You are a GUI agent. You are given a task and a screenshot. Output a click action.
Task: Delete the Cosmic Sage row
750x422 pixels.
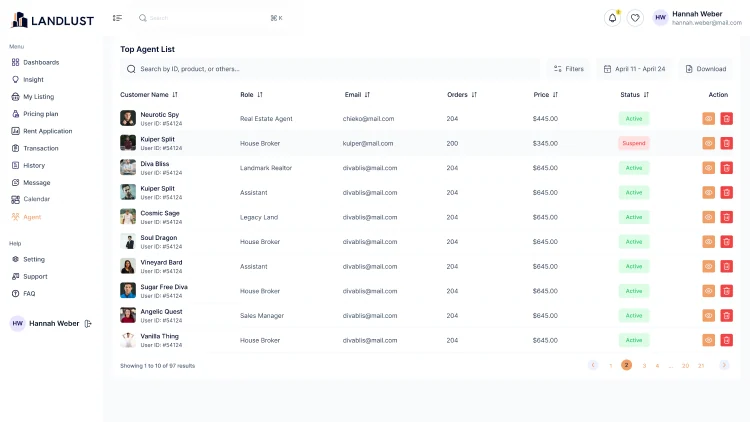726,217
